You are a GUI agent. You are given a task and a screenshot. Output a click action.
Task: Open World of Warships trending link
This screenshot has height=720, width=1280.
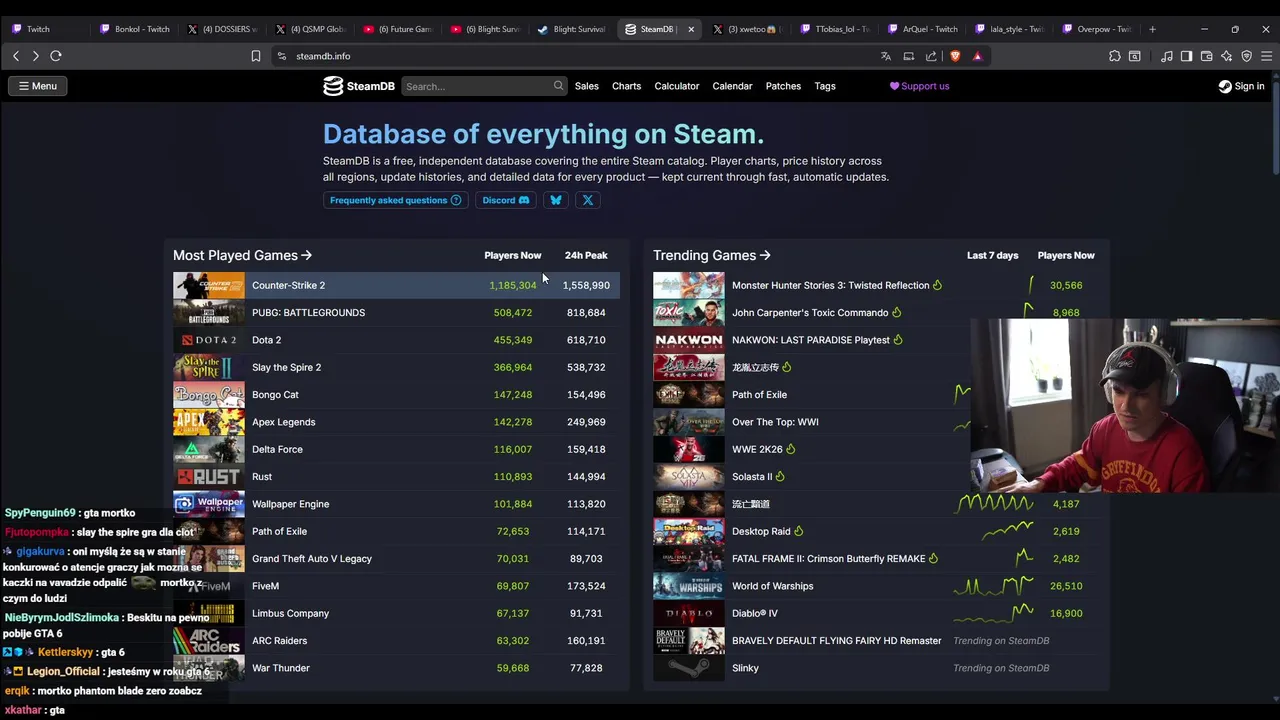point(773,586)
